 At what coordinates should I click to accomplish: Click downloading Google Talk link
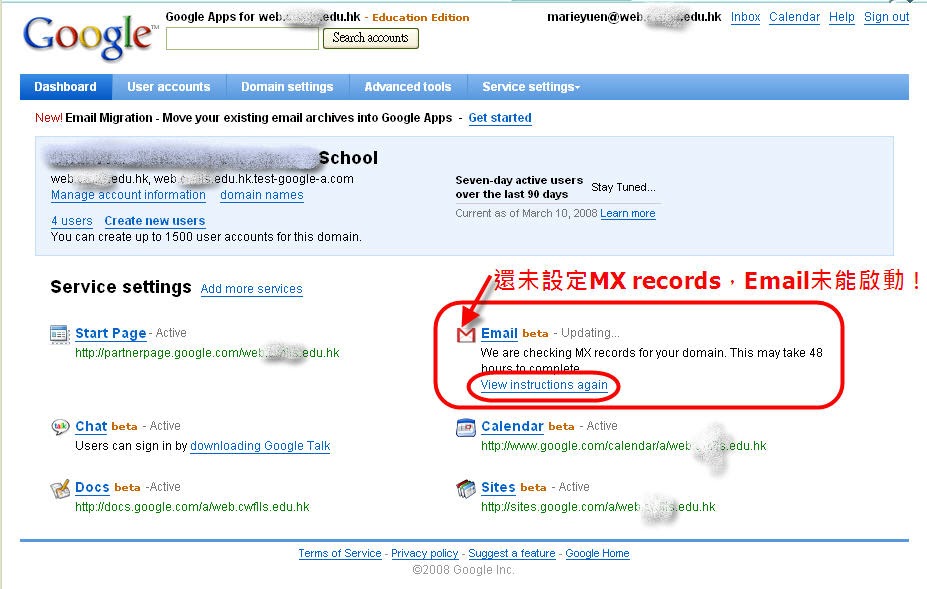tap(260, 446)
